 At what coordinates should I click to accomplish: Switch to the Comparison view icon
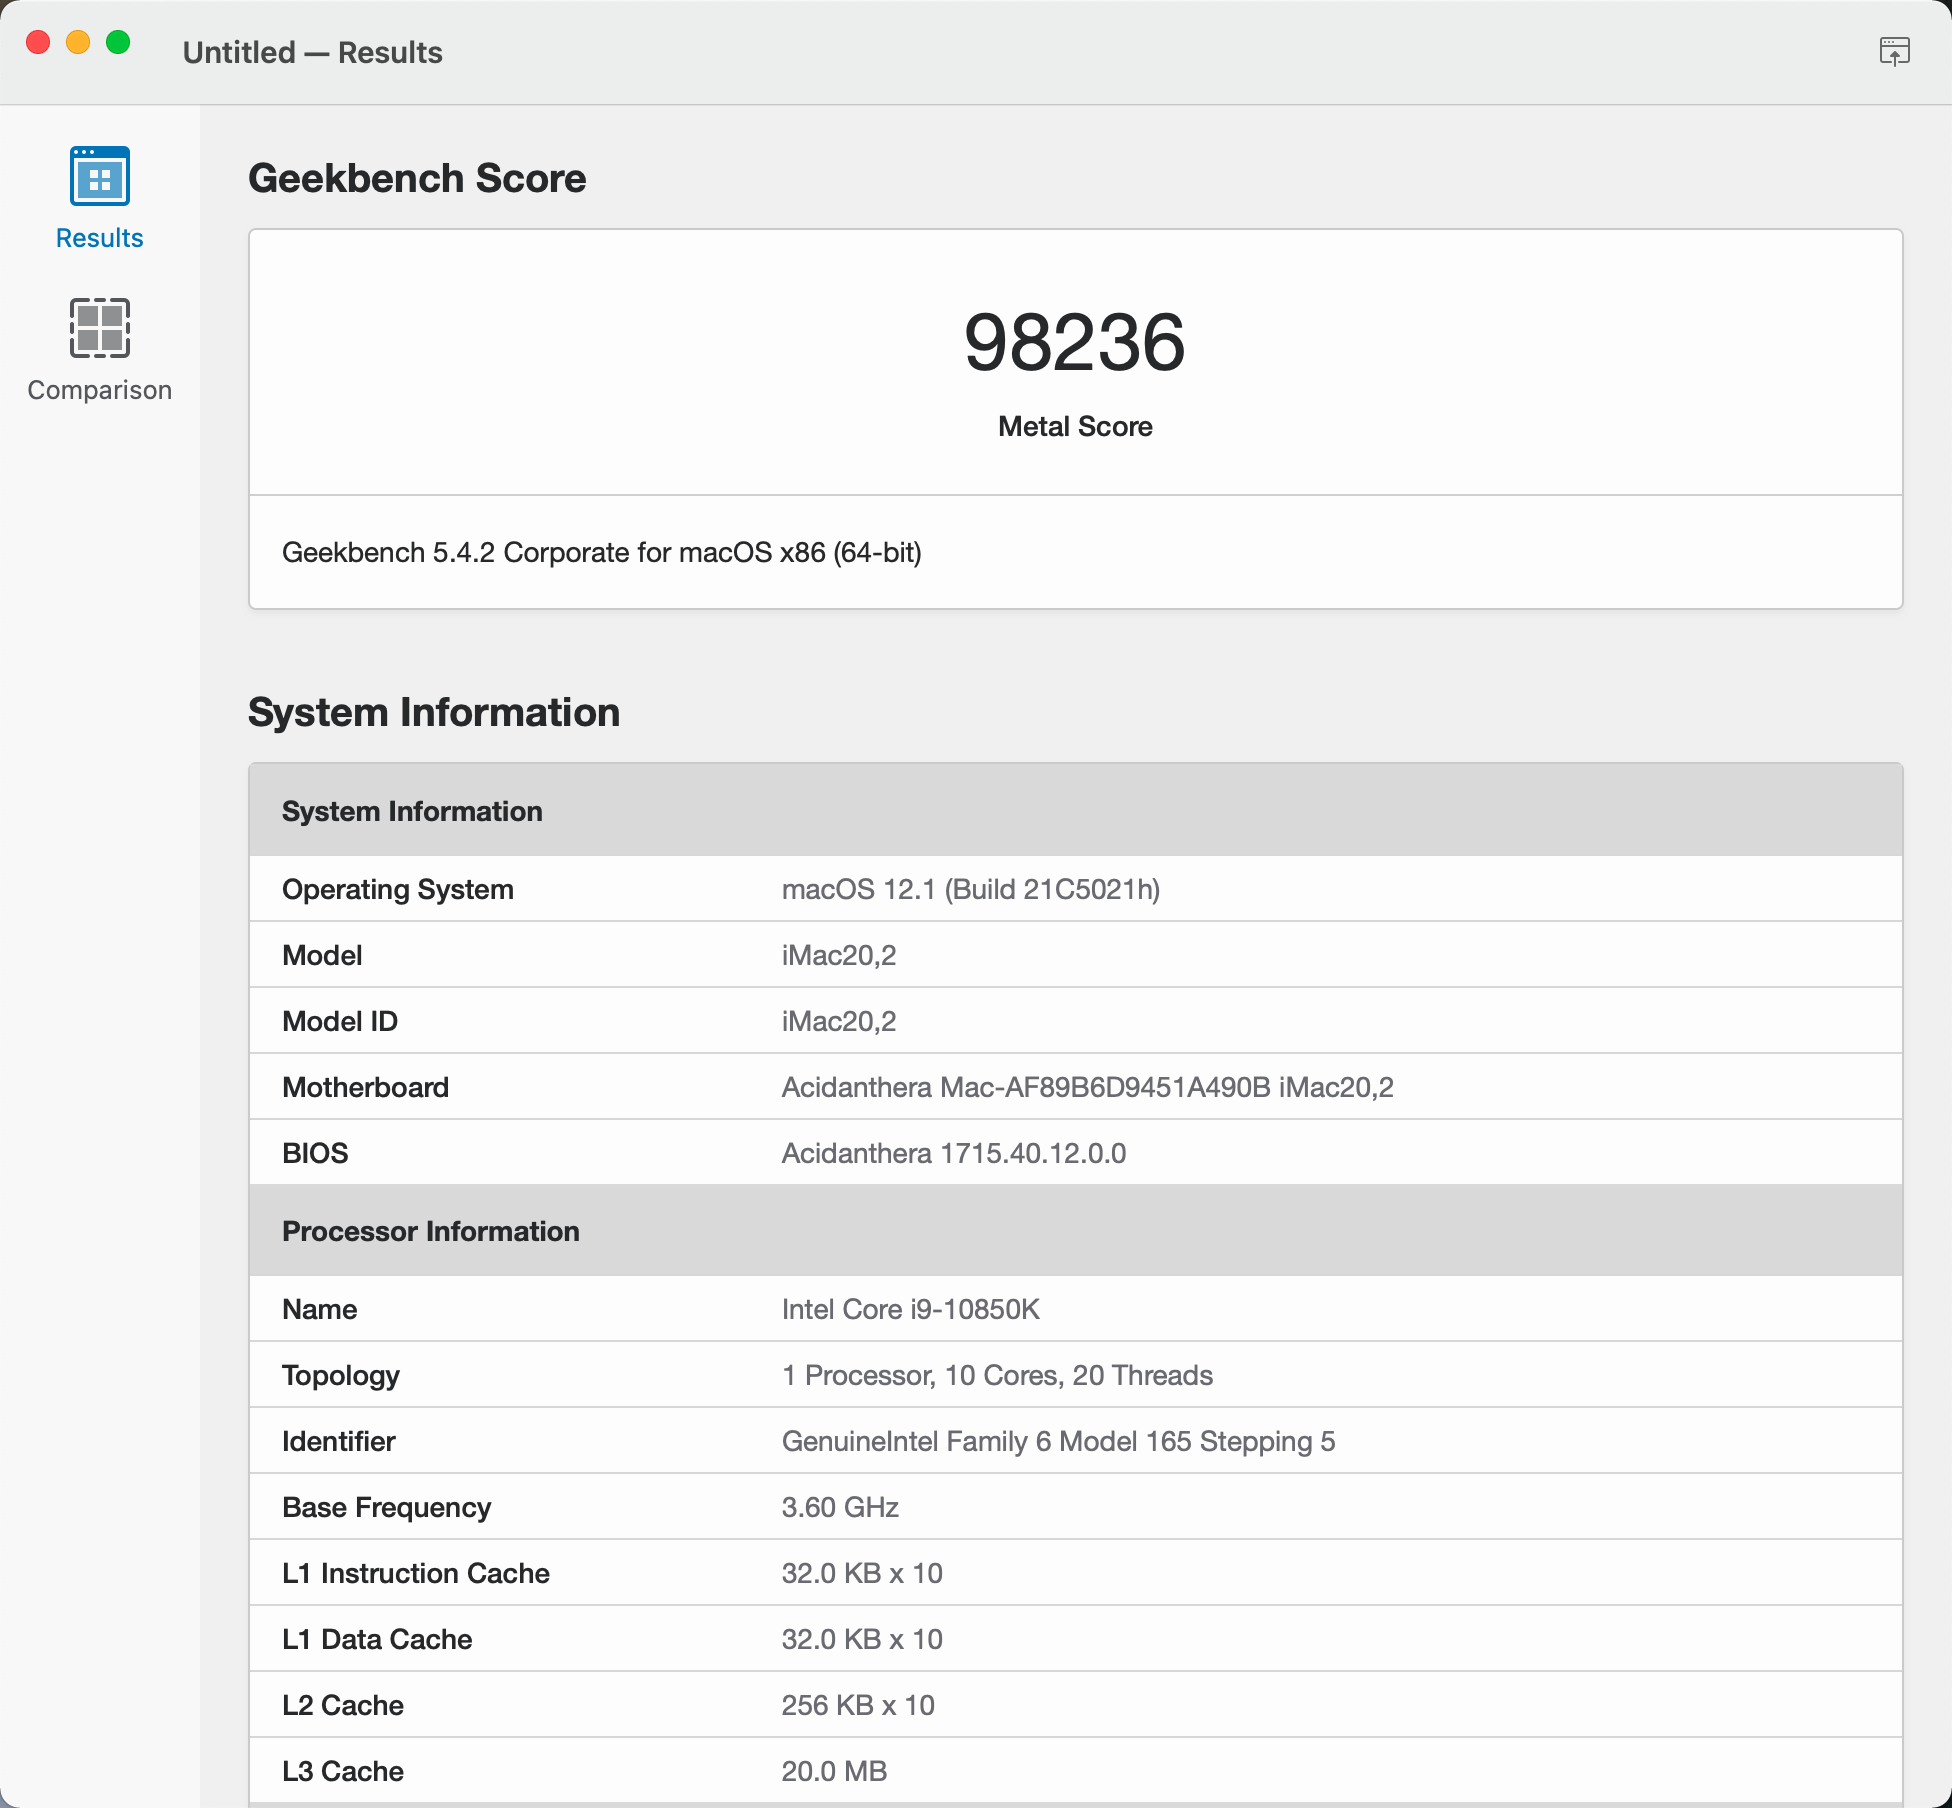click(x=99, y=328)
